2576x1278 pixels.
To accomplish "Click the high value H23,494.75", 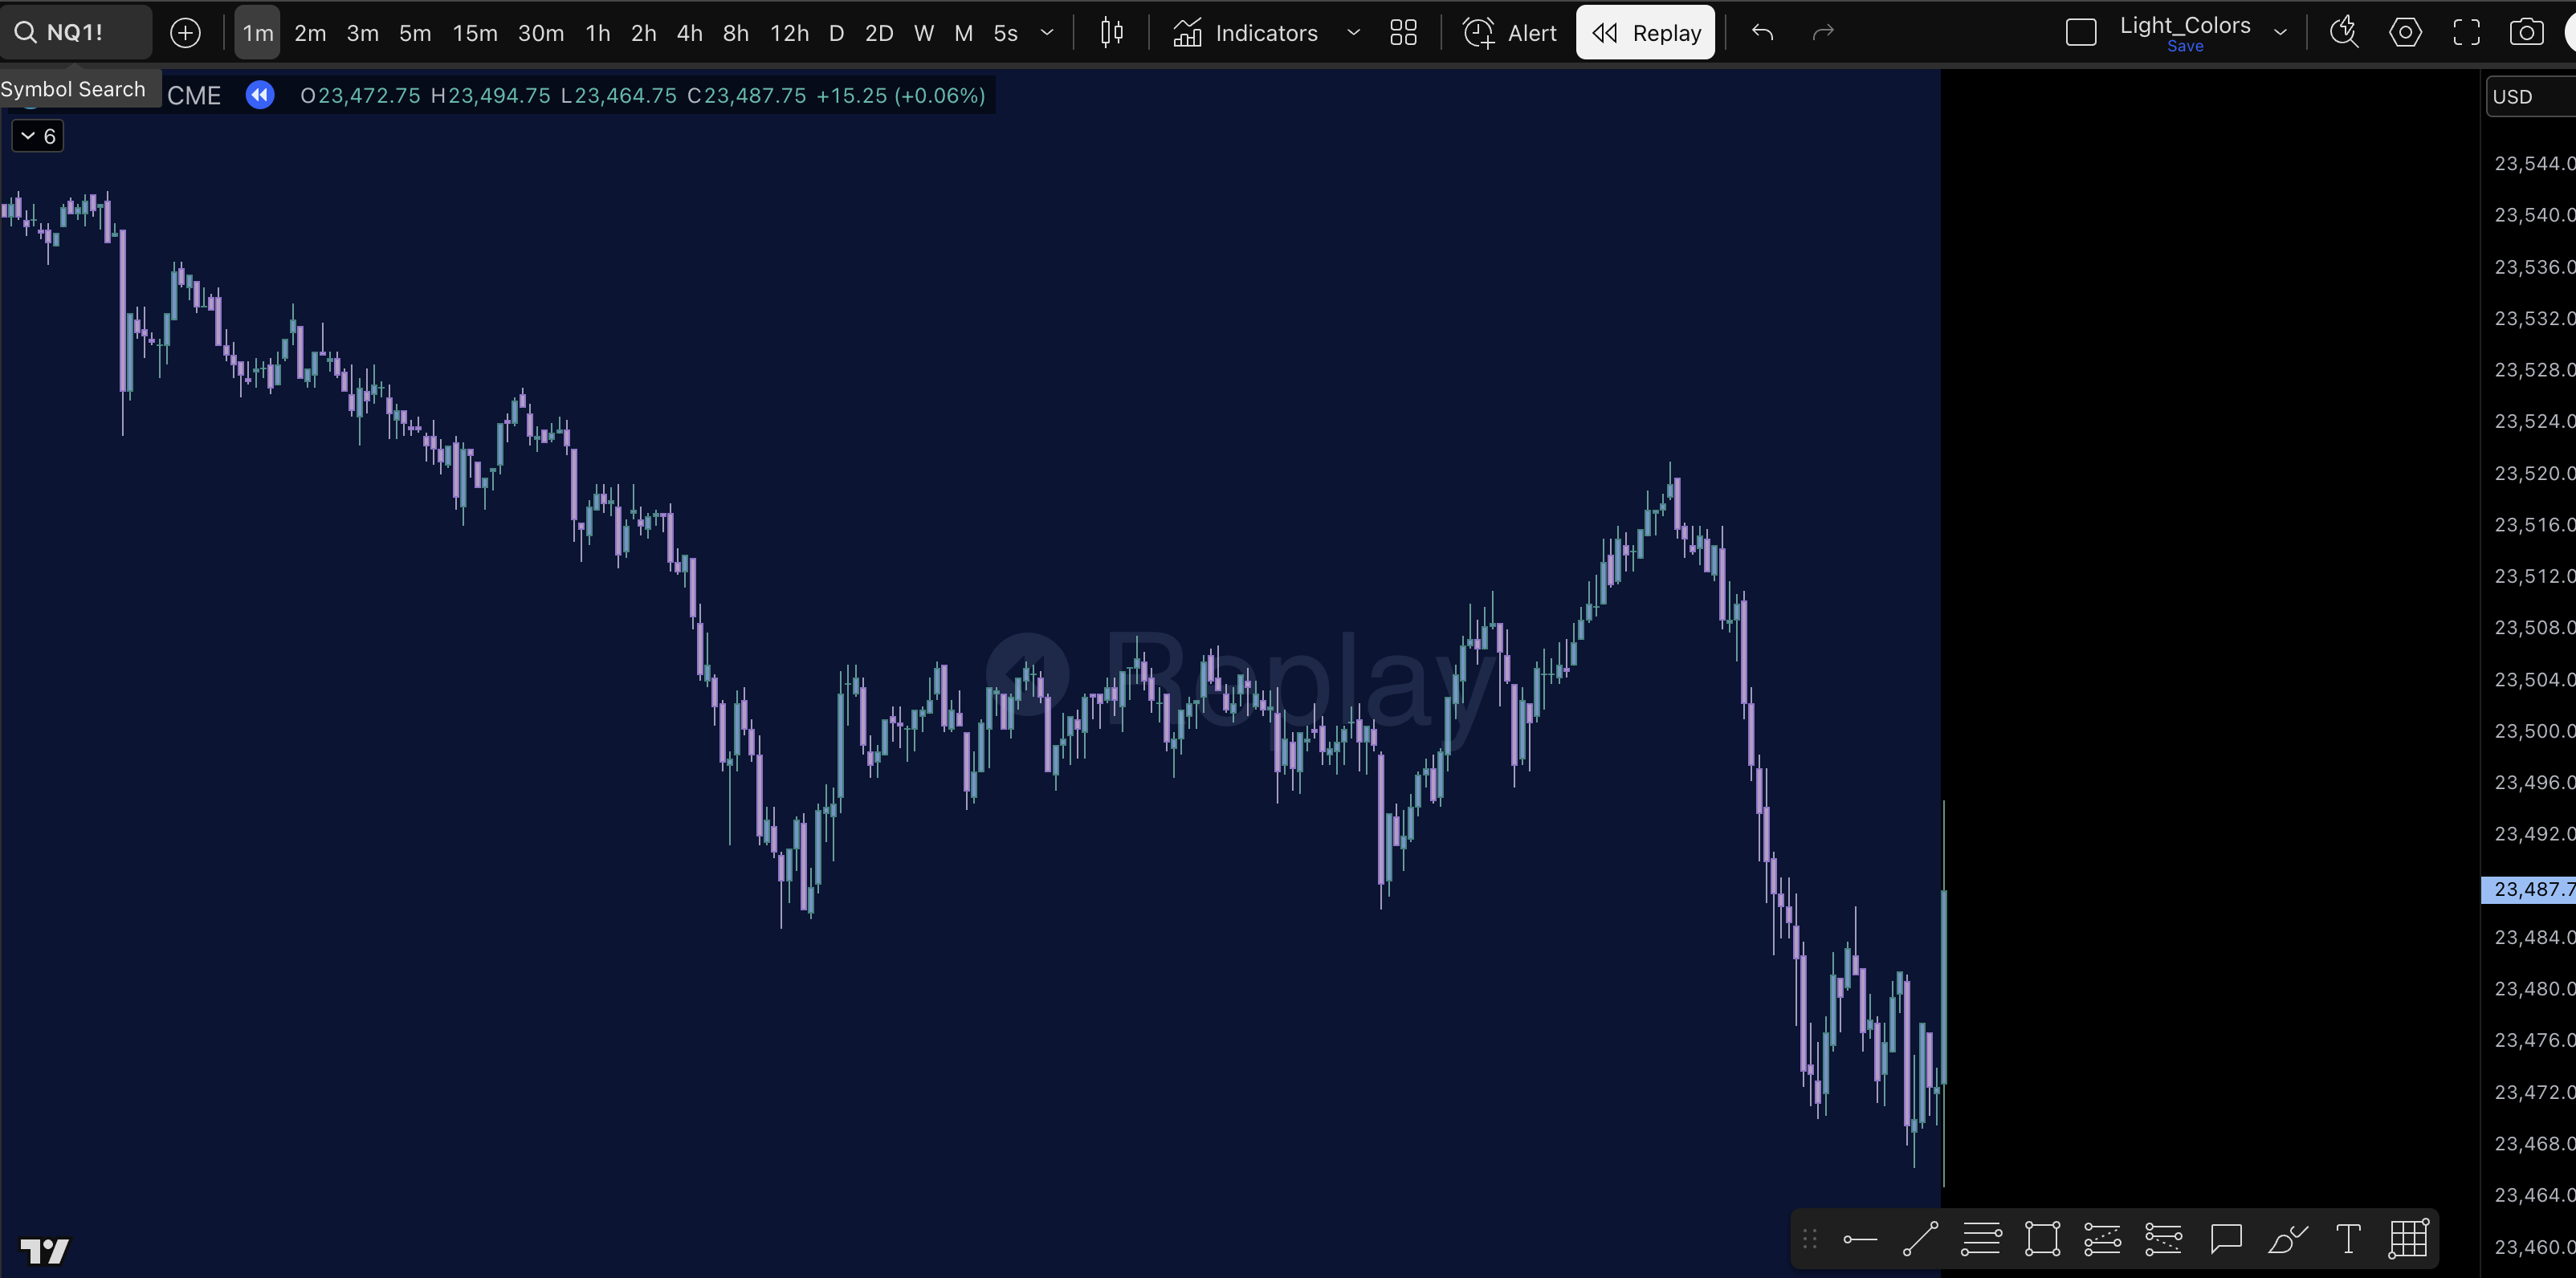I will click(x=490, y=96).
